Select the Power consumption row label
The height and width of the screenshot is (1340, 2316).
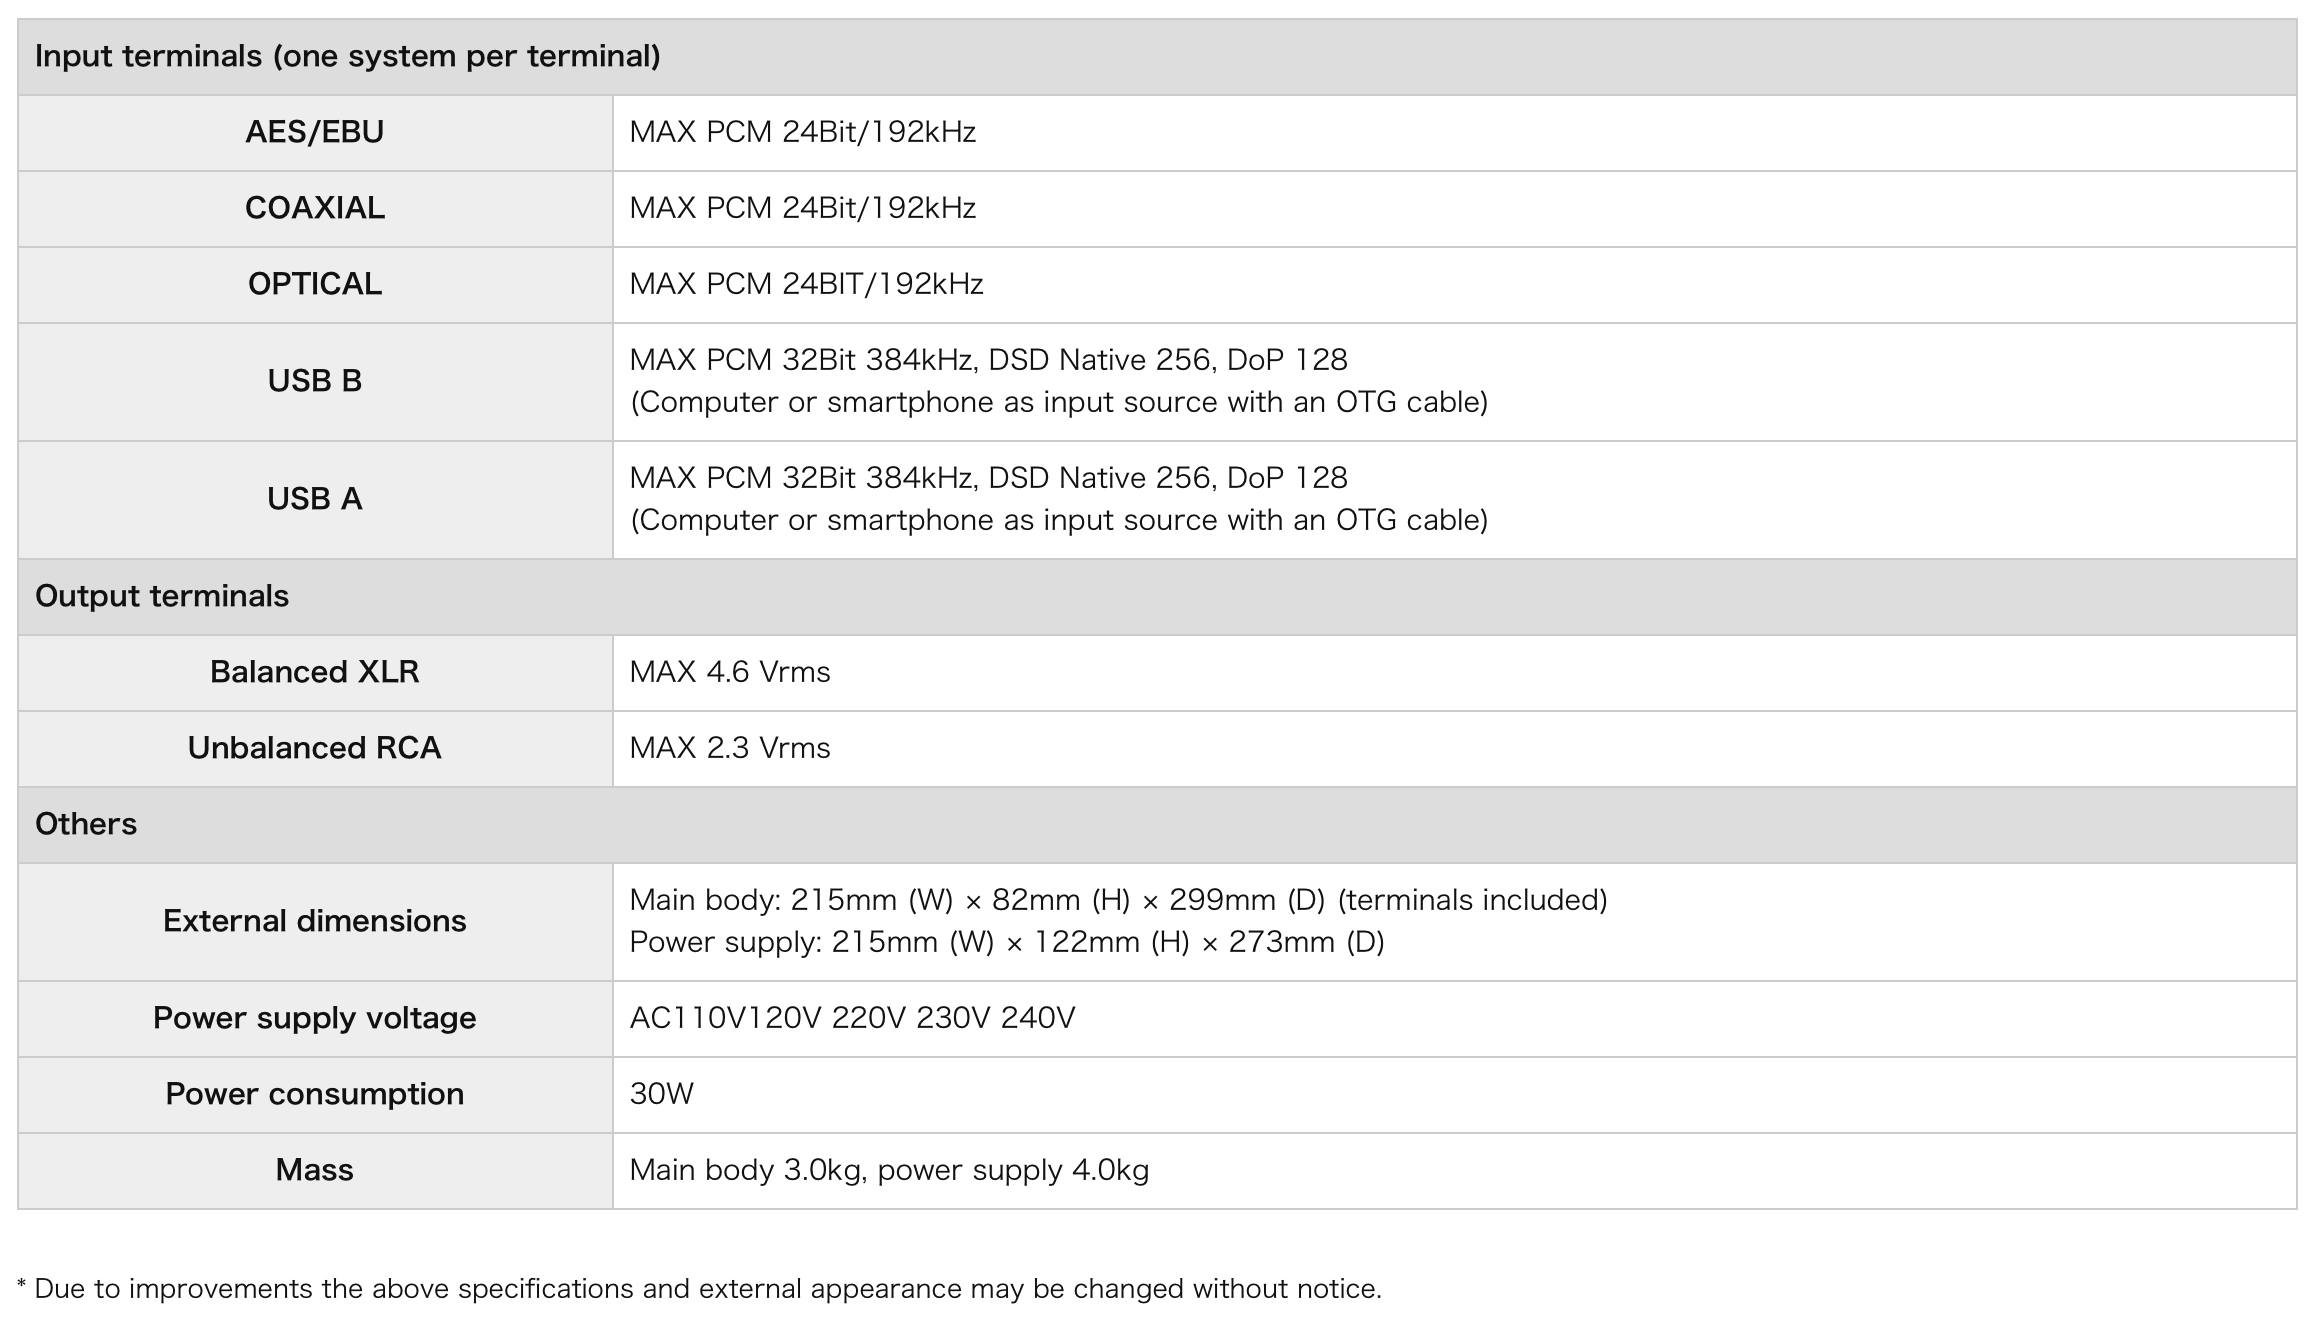tap(314, 1094)
